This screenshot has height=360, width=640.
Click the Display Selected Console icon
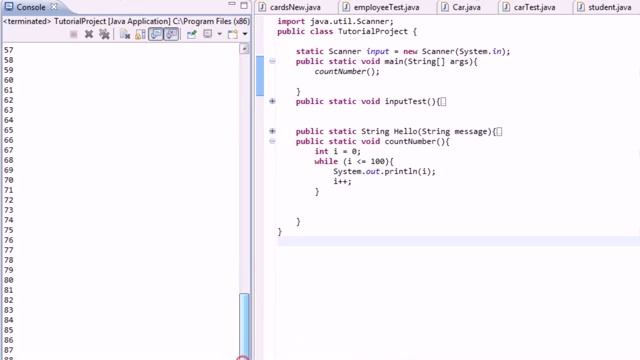click(x=208, y=34)
